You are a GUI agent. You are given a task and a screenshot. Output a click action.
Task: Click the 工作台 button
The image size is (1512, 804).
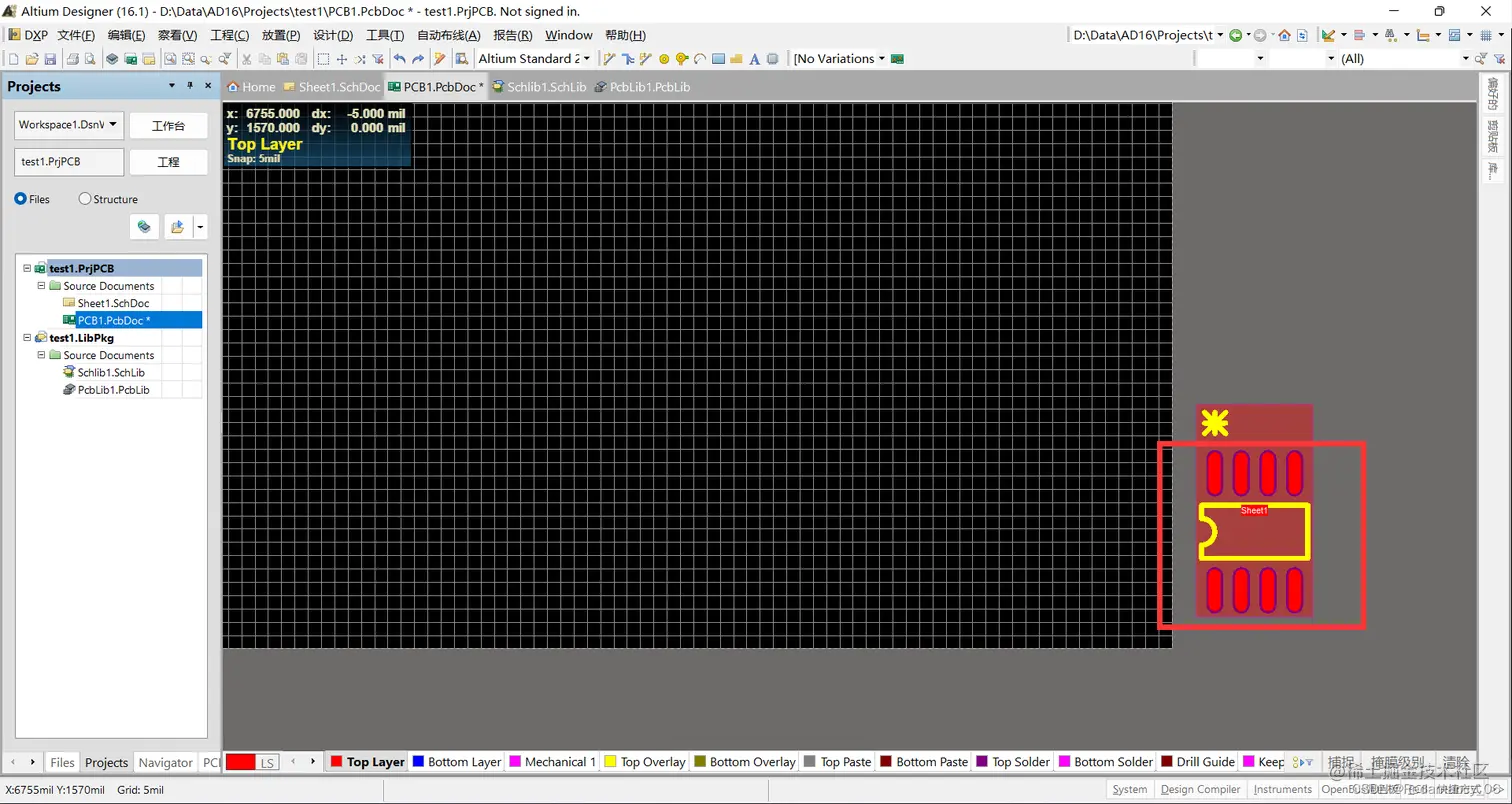click(168, 125)
